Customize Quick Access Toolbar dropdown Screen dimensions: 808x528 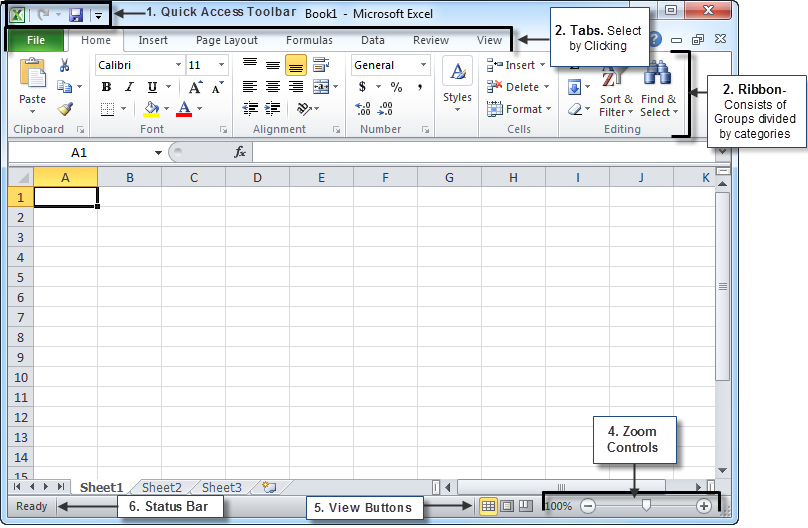(x=98, y=15)
